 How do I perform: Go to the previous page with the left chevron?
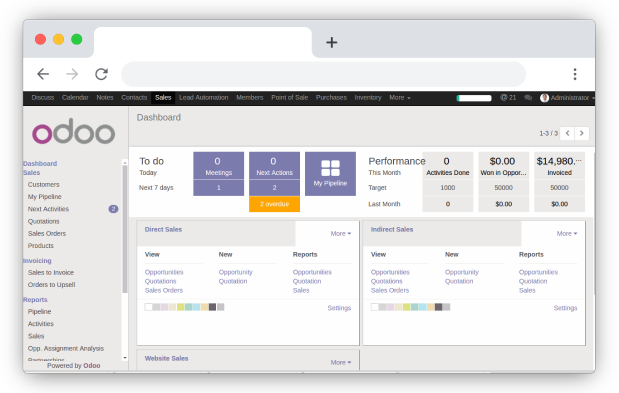click(x=567, y=133)
